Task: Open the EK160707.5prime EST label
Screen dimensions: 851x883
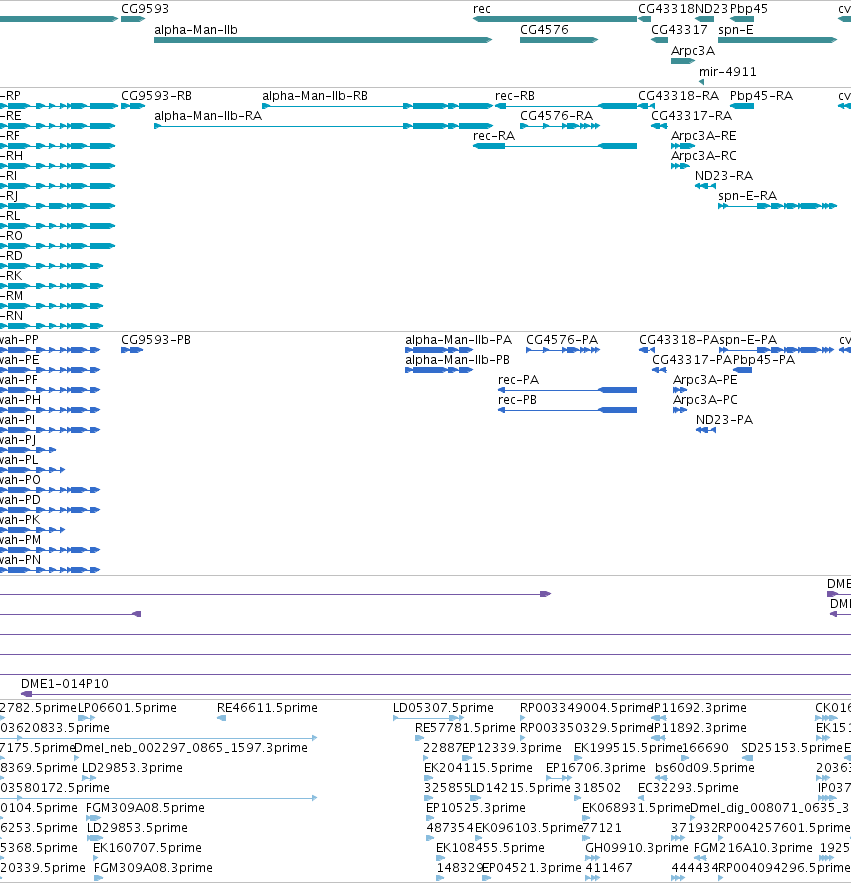Action: pyautogui.click(x=148, y=848)
